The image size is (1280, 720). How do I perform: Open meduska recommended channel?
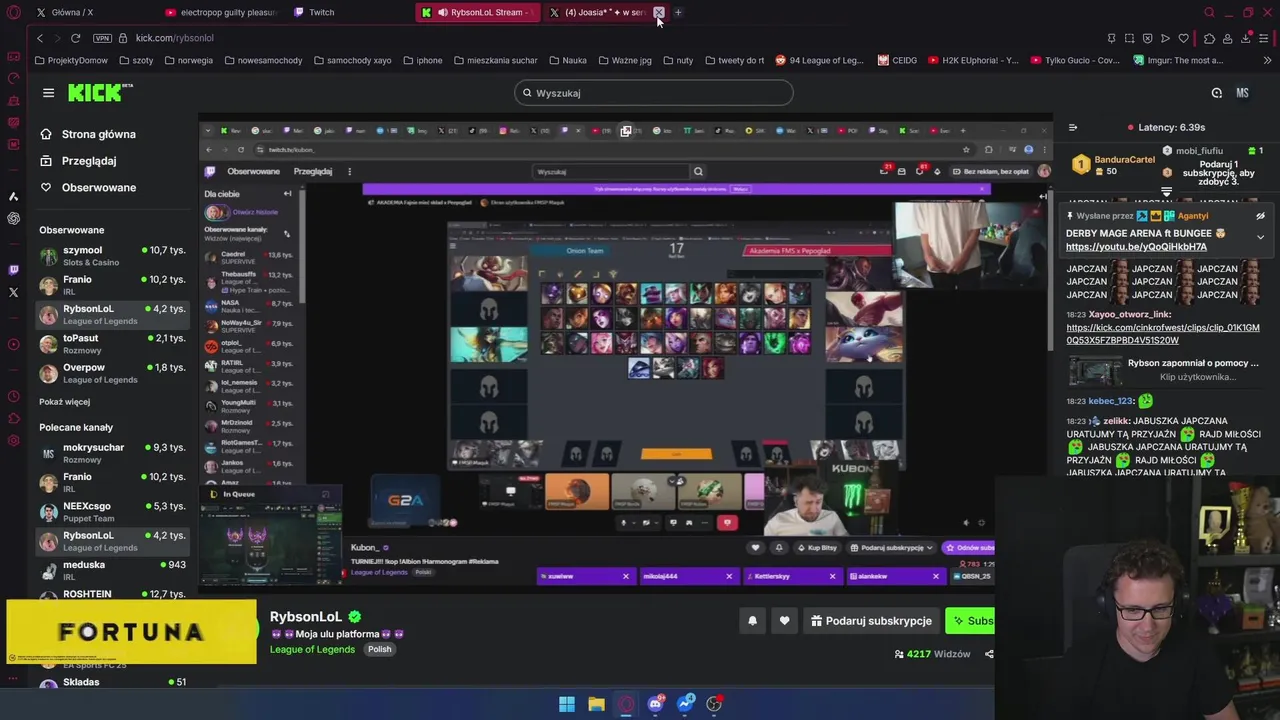point(113,570)
